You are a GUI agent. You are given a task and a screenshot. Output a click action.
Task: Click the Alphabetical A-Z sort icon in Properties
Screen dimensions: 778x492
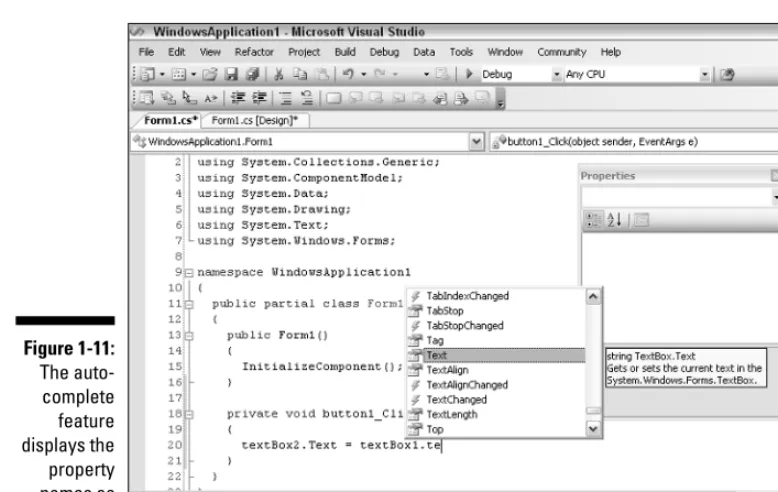(x=614, y=220)
